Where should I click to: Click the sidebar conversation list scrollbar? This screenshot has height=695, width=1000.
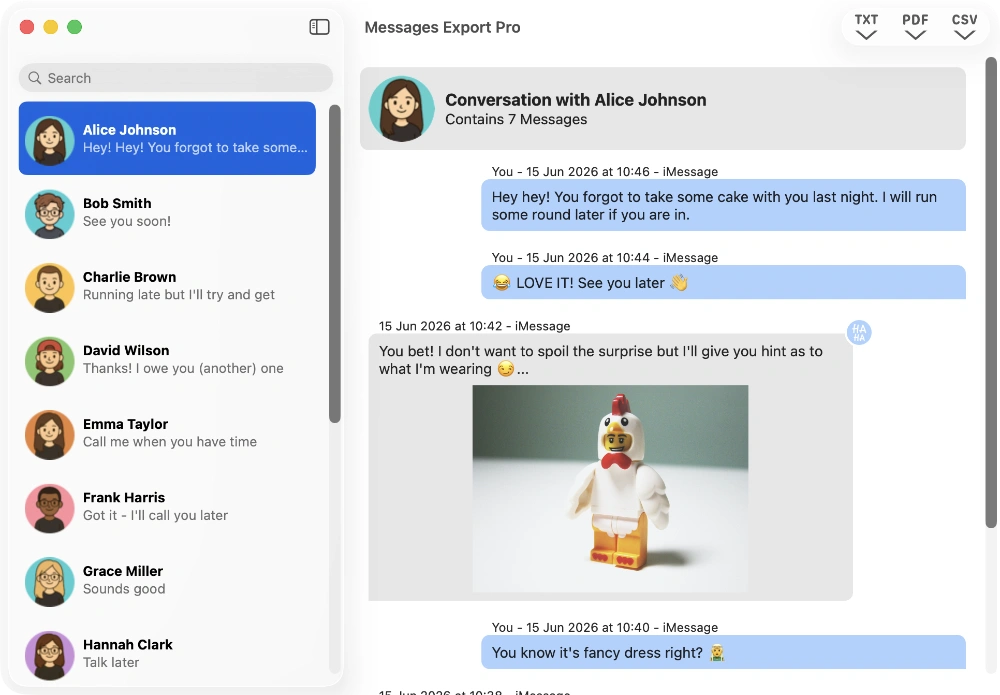(x=335, y=264)
